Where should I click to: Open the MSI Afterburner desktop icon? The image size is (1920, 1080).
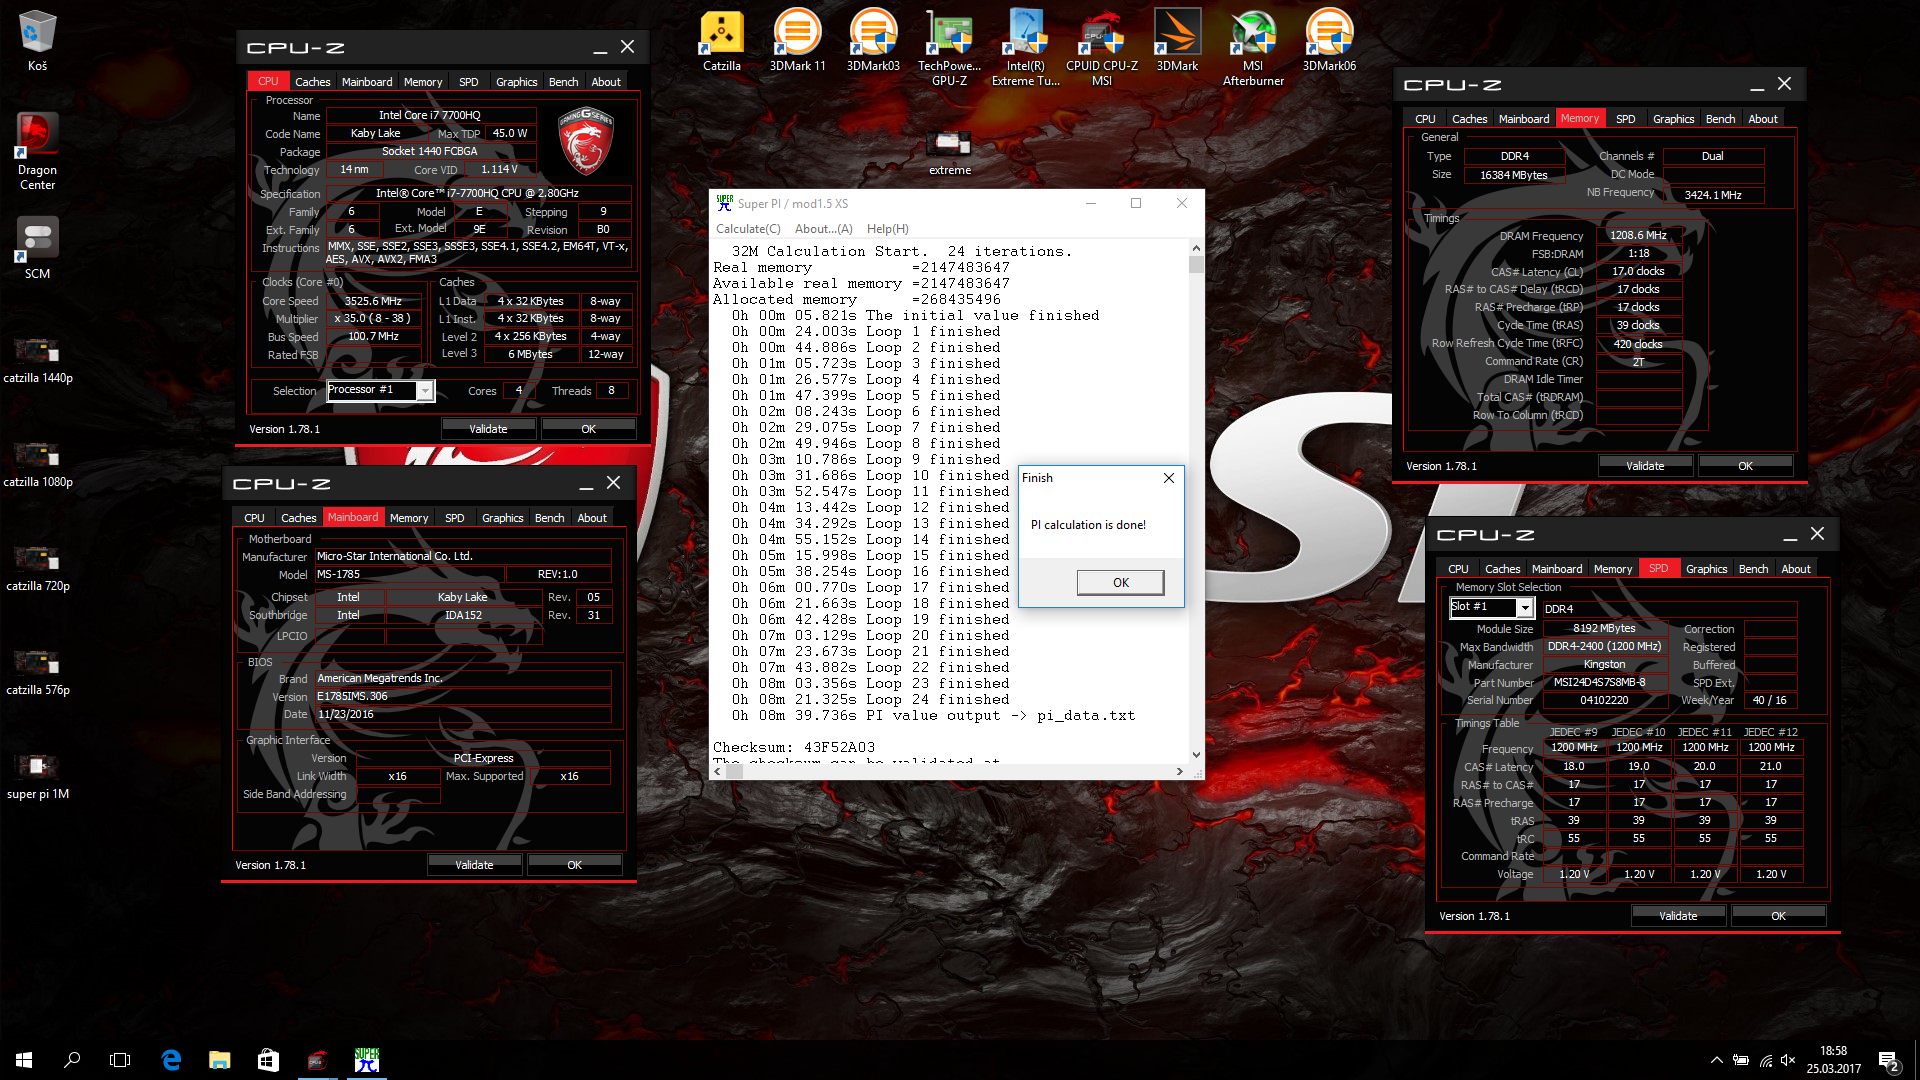[1253, 47]
